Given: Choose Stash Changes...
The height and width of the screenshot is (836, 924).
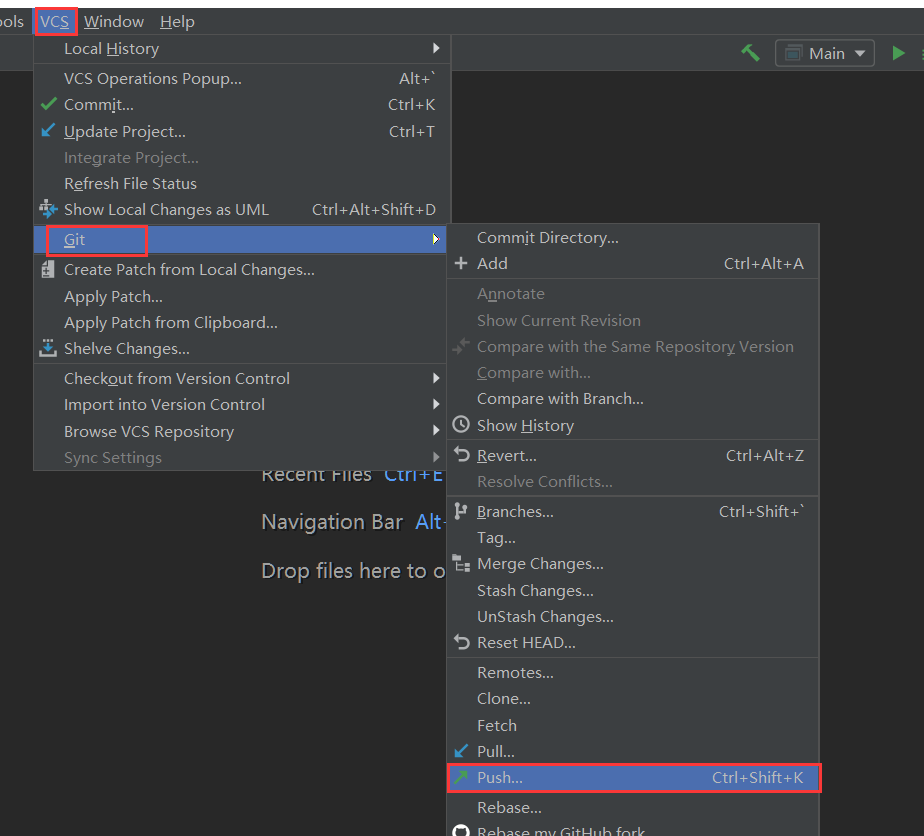Looking at the screenshot, I should [x=633, y=590].
